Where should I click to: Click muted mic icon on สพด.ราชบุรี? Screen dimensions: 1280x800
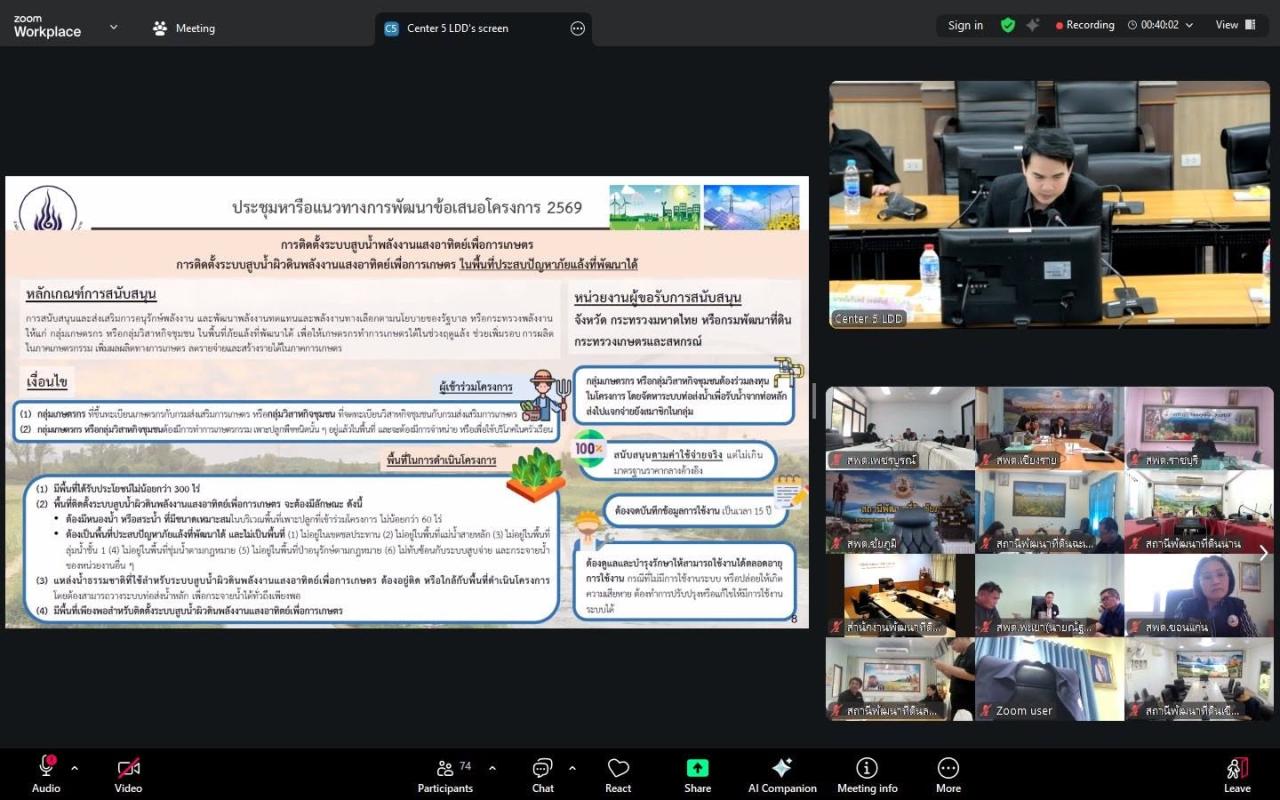pyautogui.click(x=1136, y=461)
